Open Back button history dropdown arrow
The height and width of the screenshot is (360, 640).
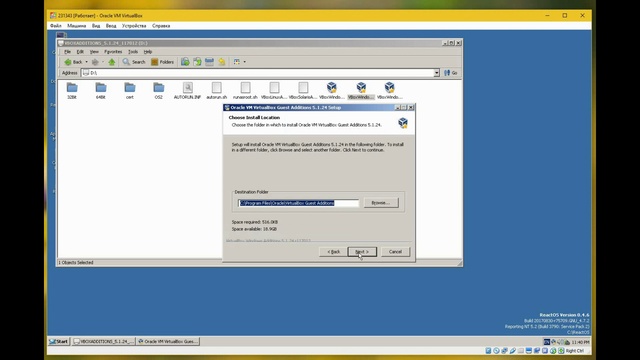pos(86,62)
